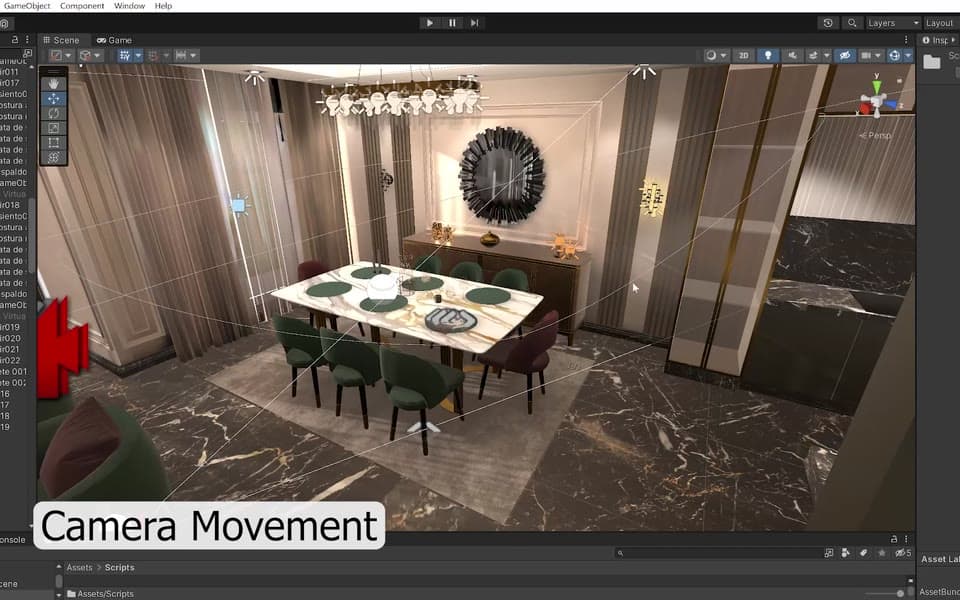
Task: Toggle hidden packages count icon
Action: [x=903, y=553]
